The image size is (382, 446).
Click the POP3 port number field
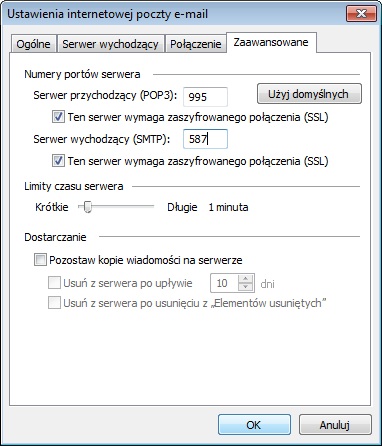[x=206, y=97]
